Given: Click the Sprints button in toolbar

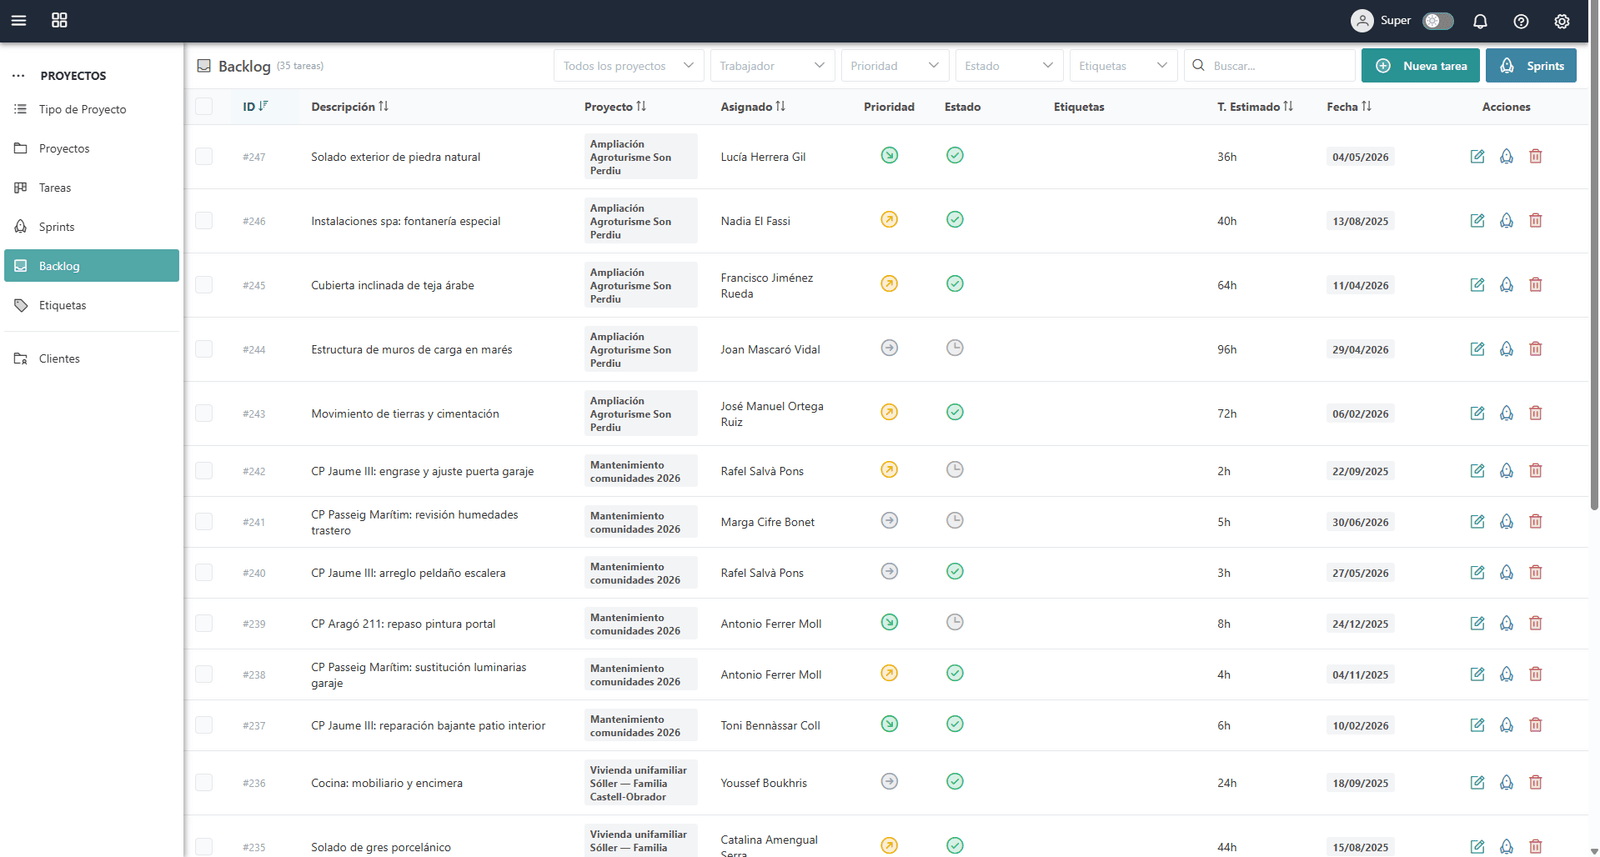Looking at the screenshot, I should 1531,65.
